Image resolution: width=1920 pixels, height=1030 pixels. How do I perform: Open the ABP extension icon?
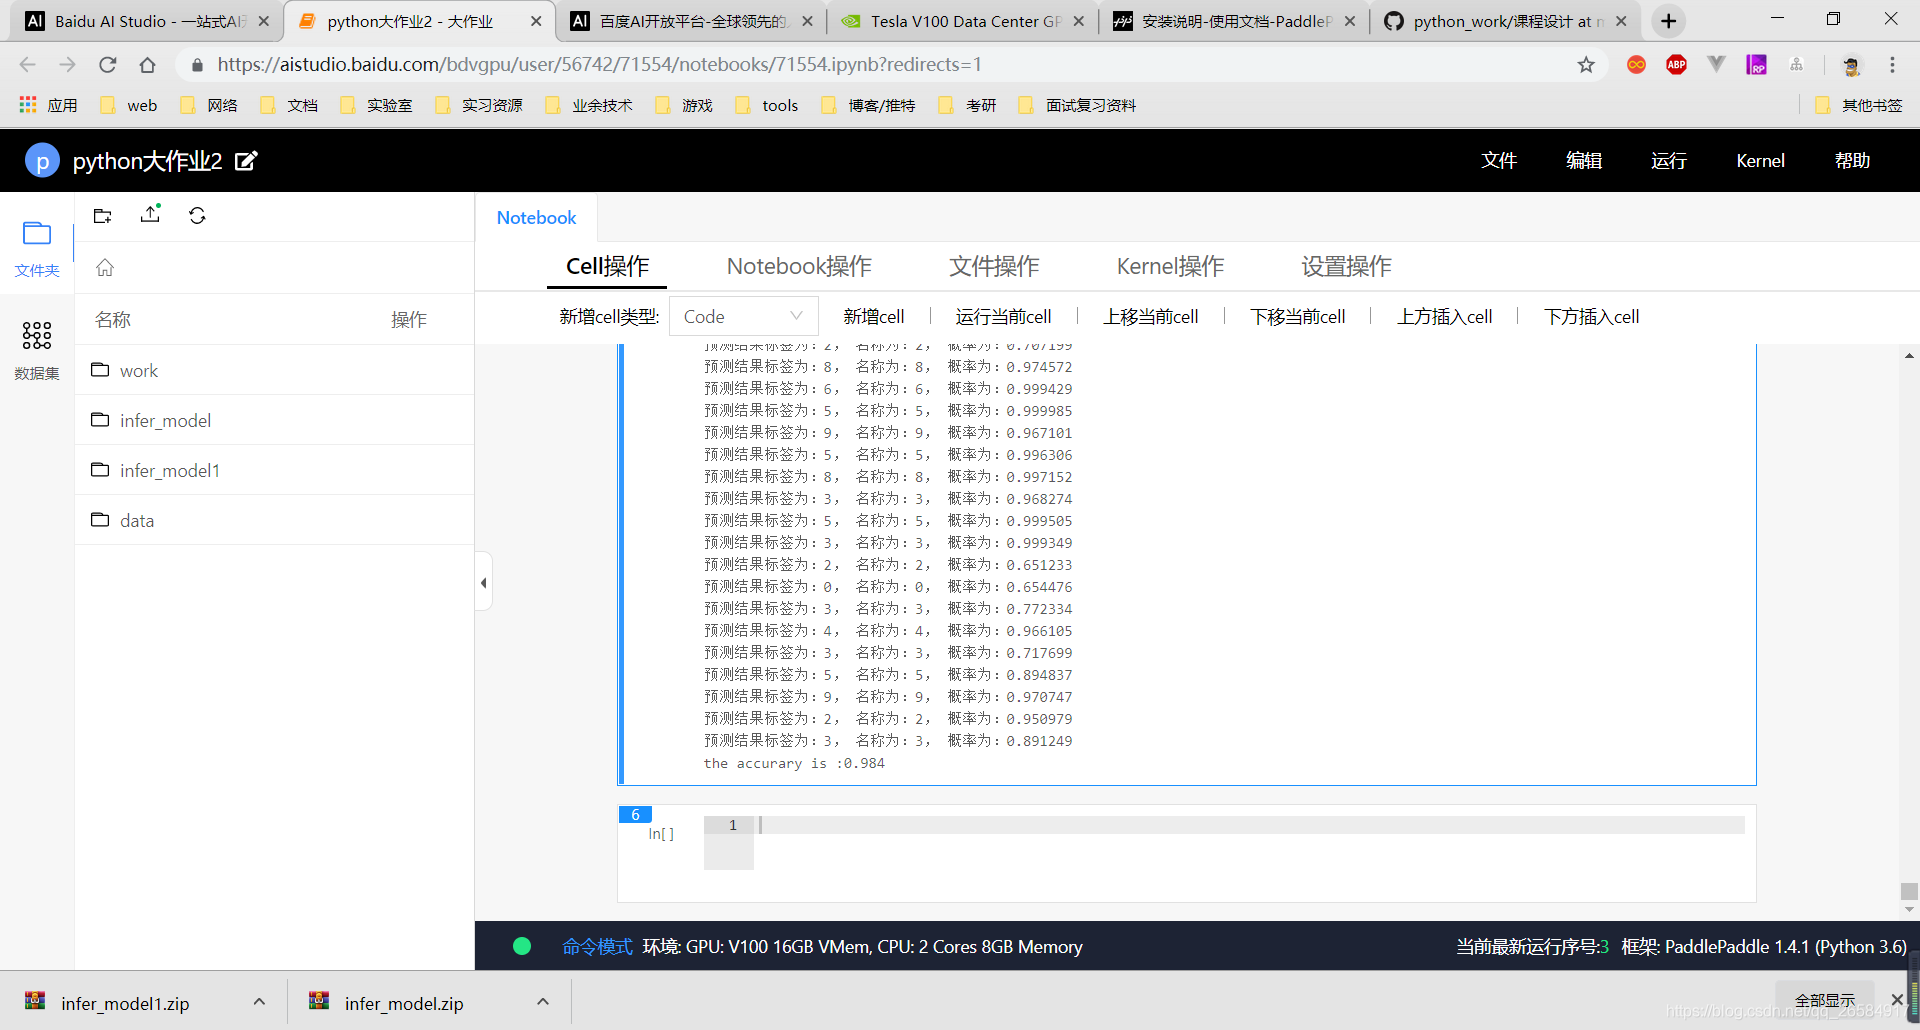pos(1677,65)
